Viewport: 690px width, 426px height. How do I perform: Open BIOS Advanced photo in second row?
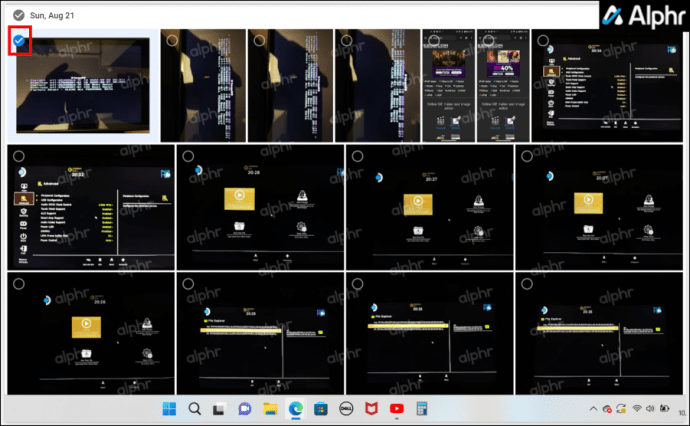91,207
